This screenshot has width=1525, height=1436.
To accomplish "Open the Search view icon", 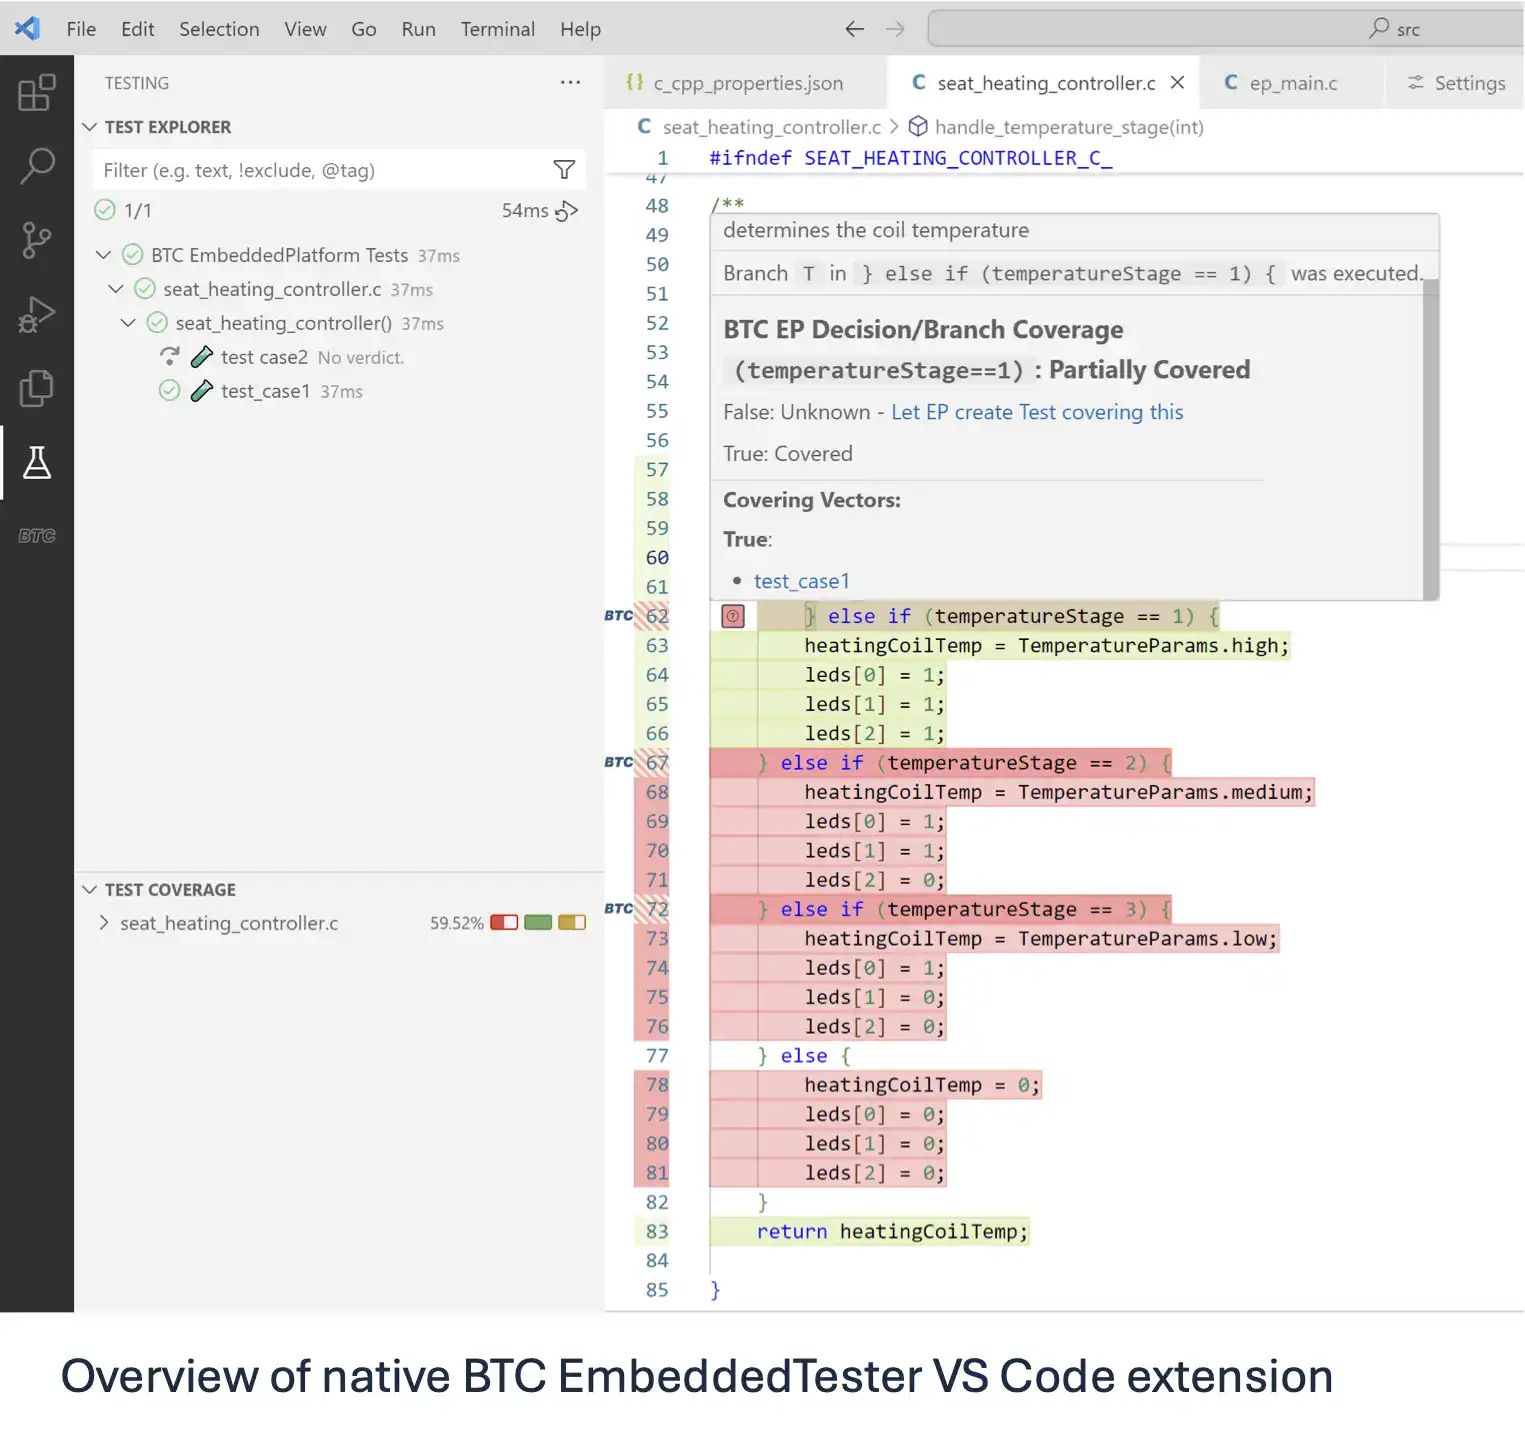I will point(37,165).
